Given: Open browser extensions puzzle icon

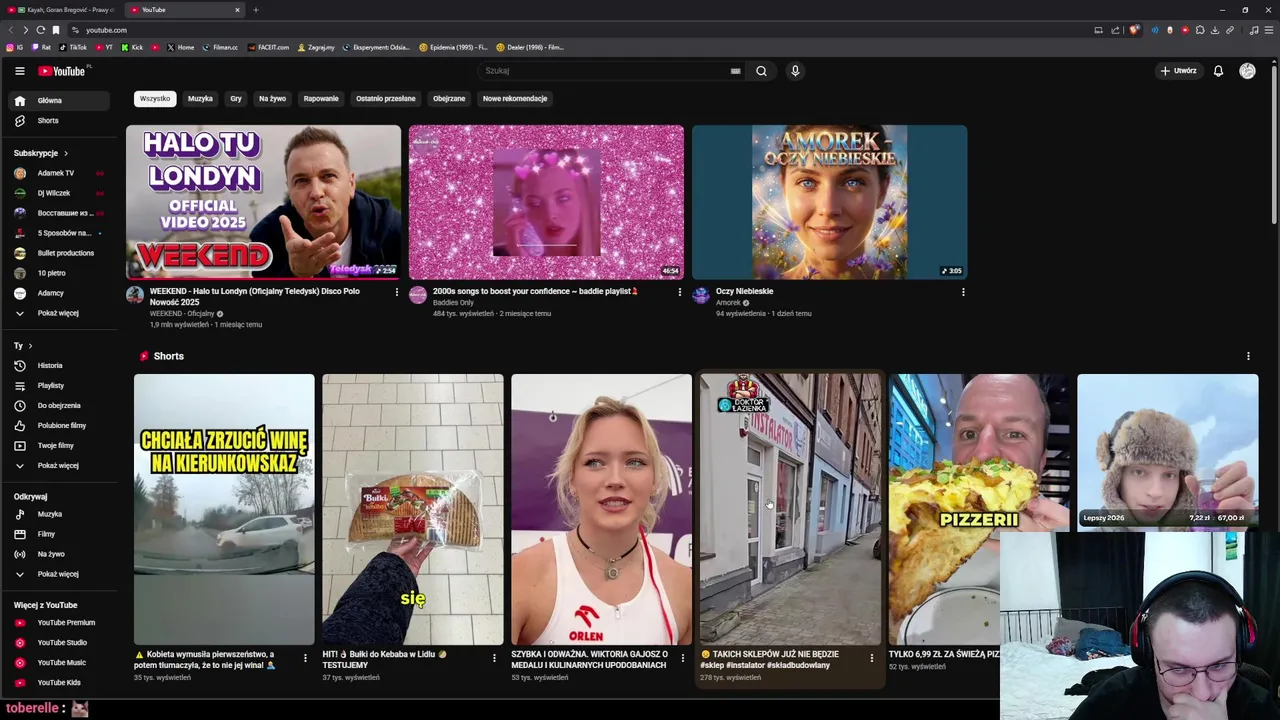Looking at the screenshot, I should point(1200,30).
